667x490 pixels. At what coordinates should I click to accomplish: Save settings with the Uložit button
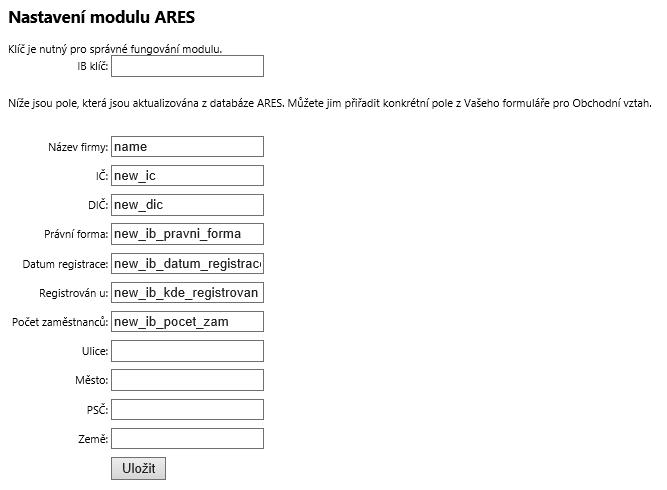[x=139, y=468]
